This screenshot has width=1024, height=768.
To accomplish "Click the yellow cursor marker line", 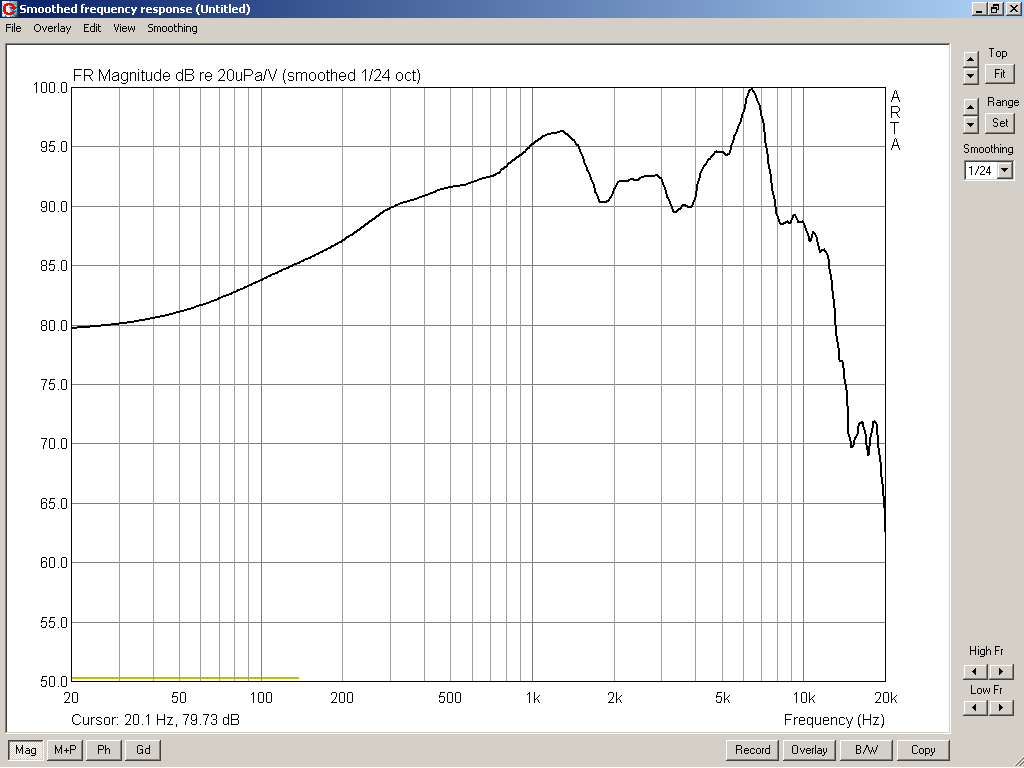I will (x=185, y=678).
